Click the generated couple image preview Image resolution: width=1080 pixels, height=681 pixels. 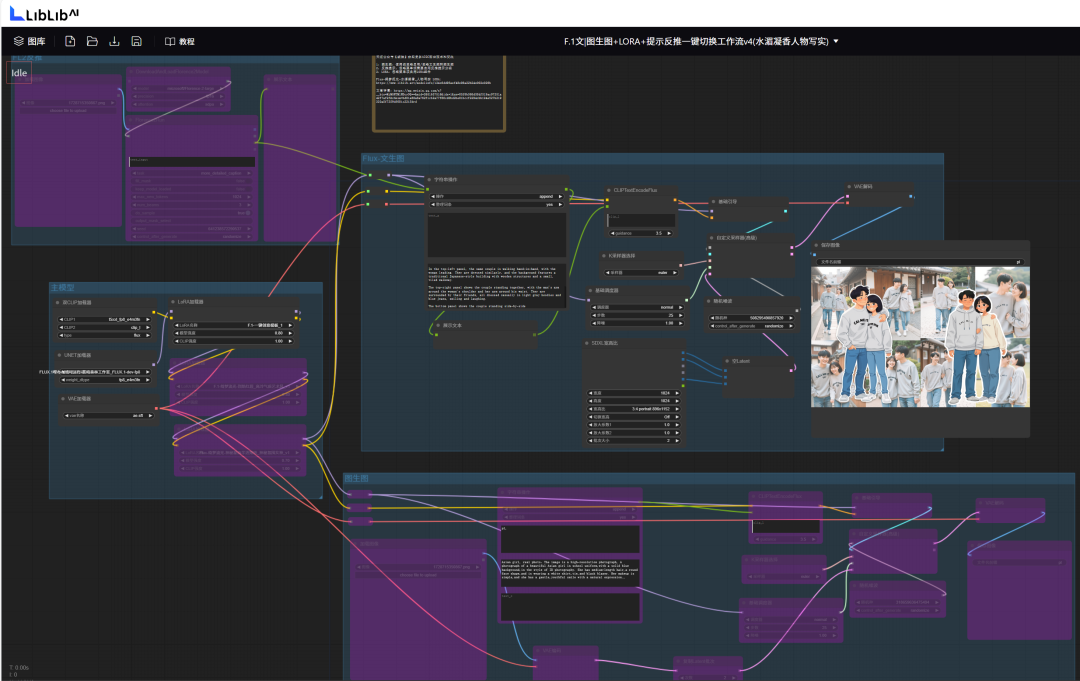click(x=920, y=337)
